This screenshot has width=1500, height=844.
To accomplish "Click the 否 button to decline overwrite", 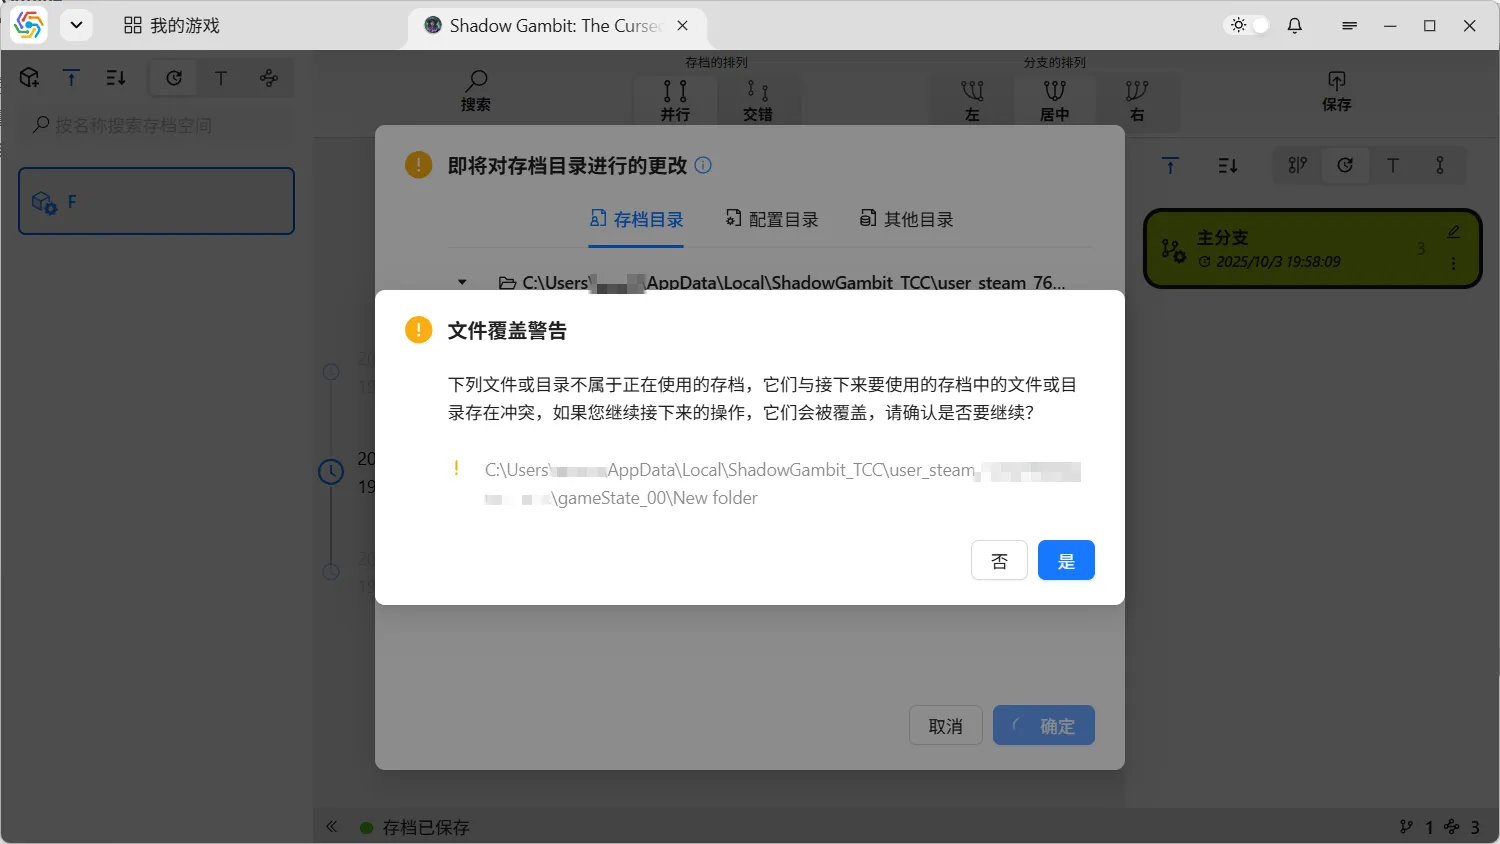I will click(999, 560).
